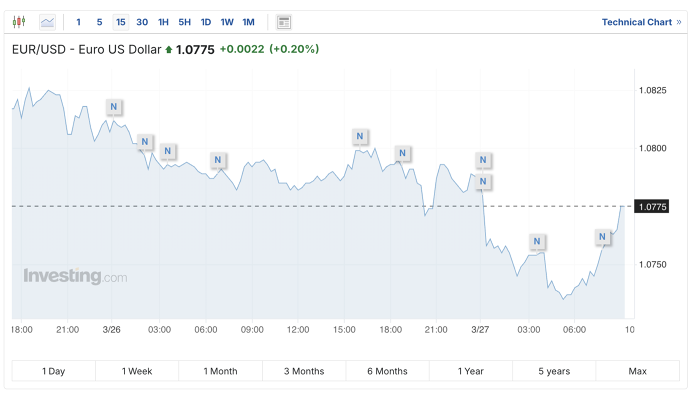Choose the 1W interval

(x=227, y=22)
